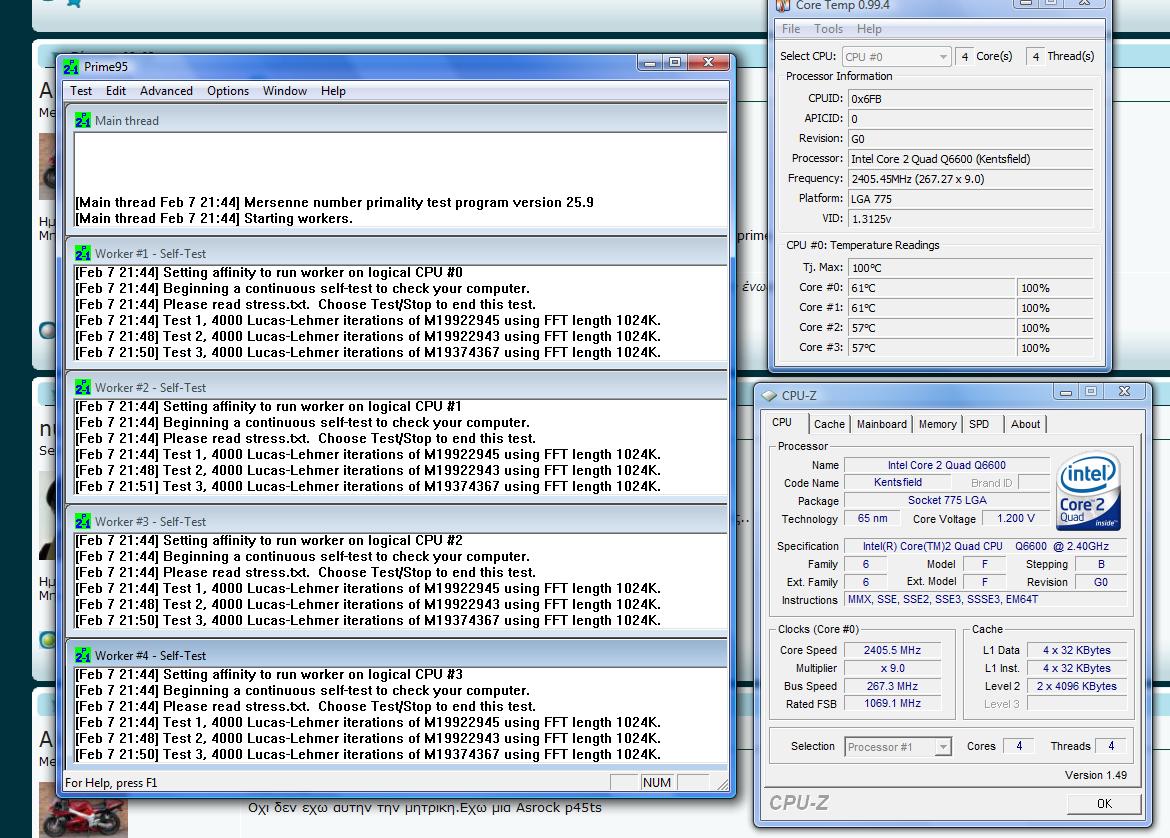The width and height of the screenshot is (1170, 838).
Task: Minimize the Prime95 window
Action: [x=650, y=63]
